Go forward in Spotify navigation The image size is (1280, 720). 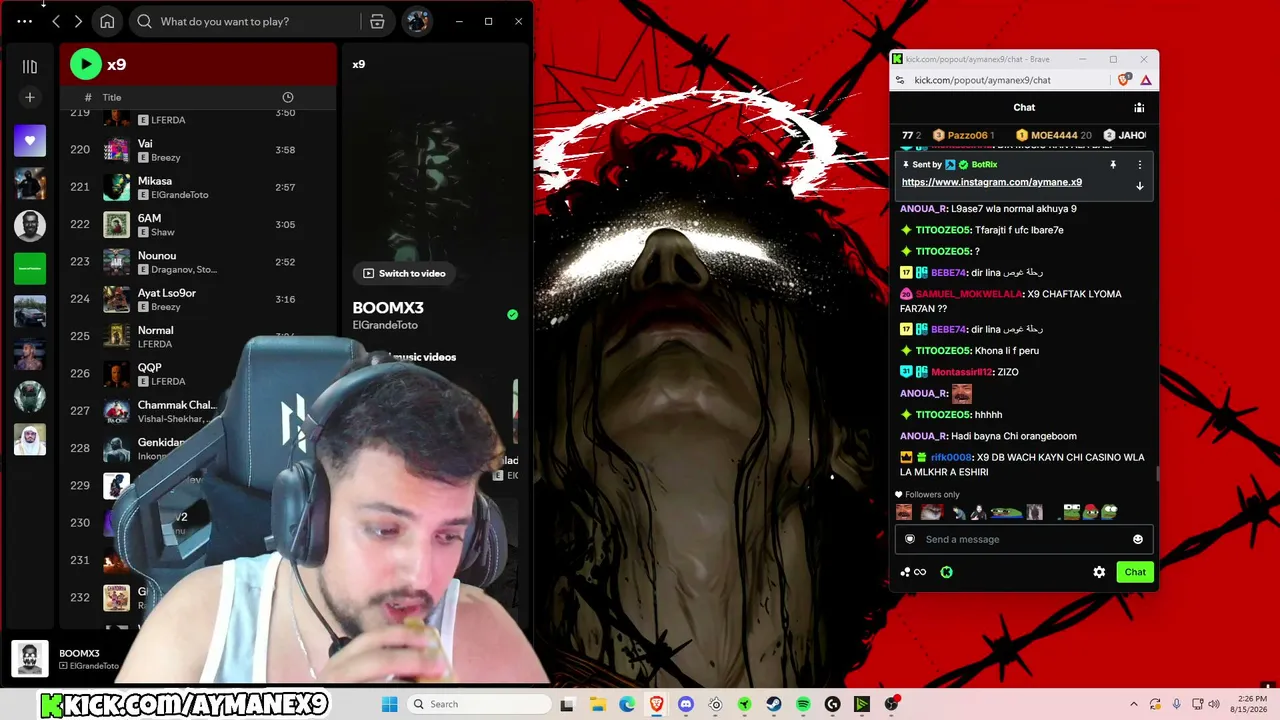click(78, 21)
